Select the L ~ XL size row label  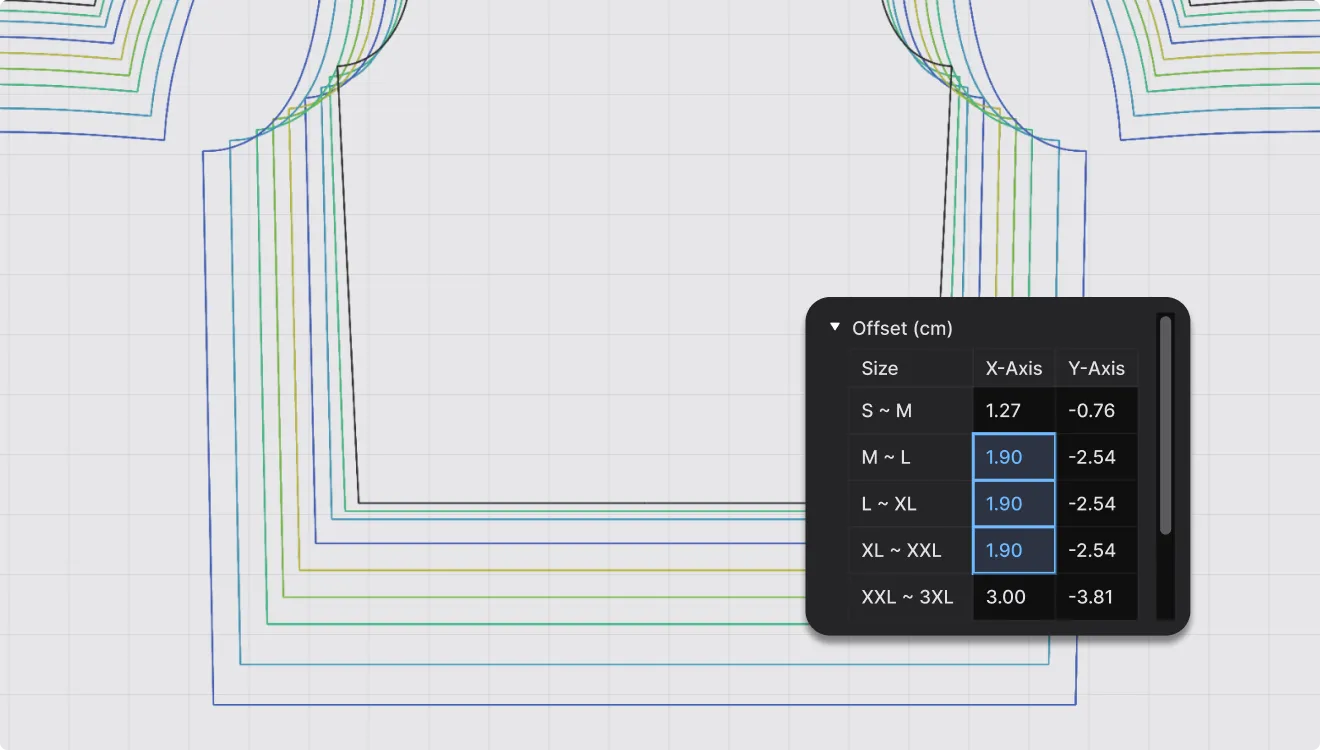tap(888, 504)
